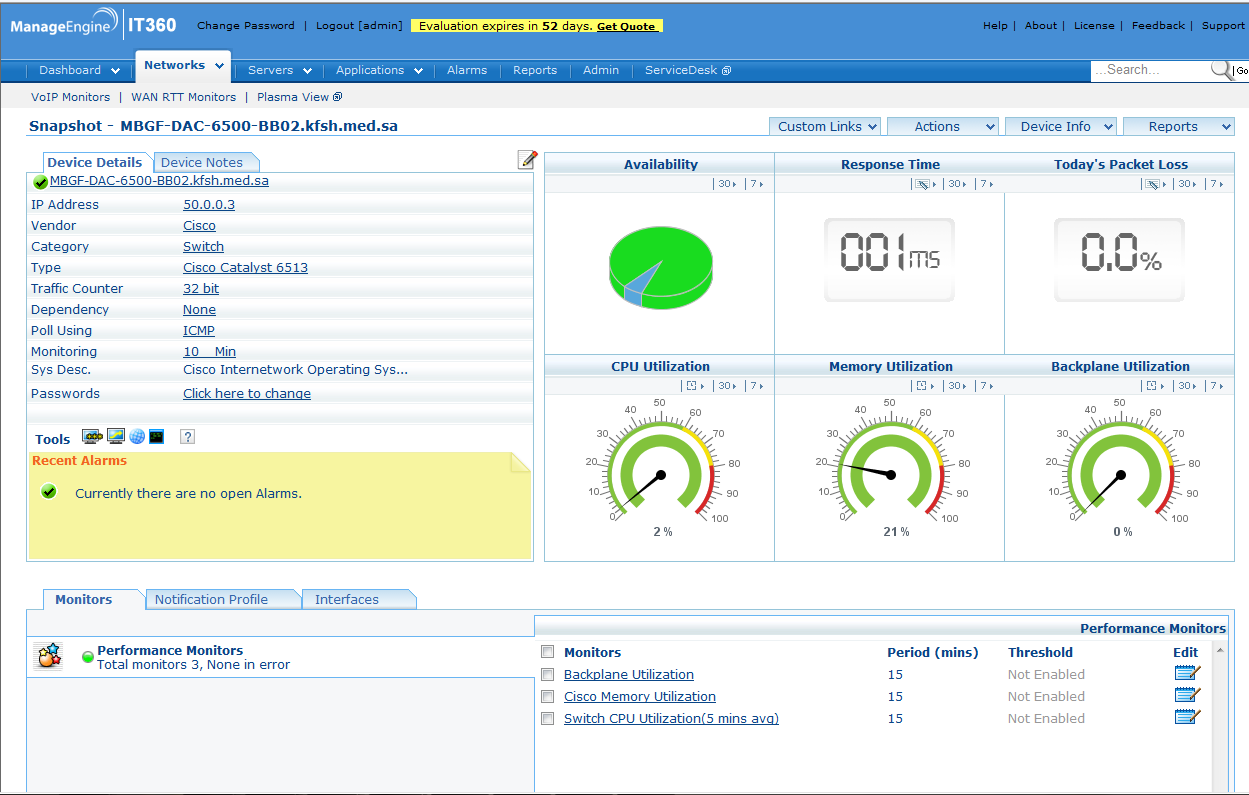Open the Reports dropdown beside Device Info

point(1179,126)
